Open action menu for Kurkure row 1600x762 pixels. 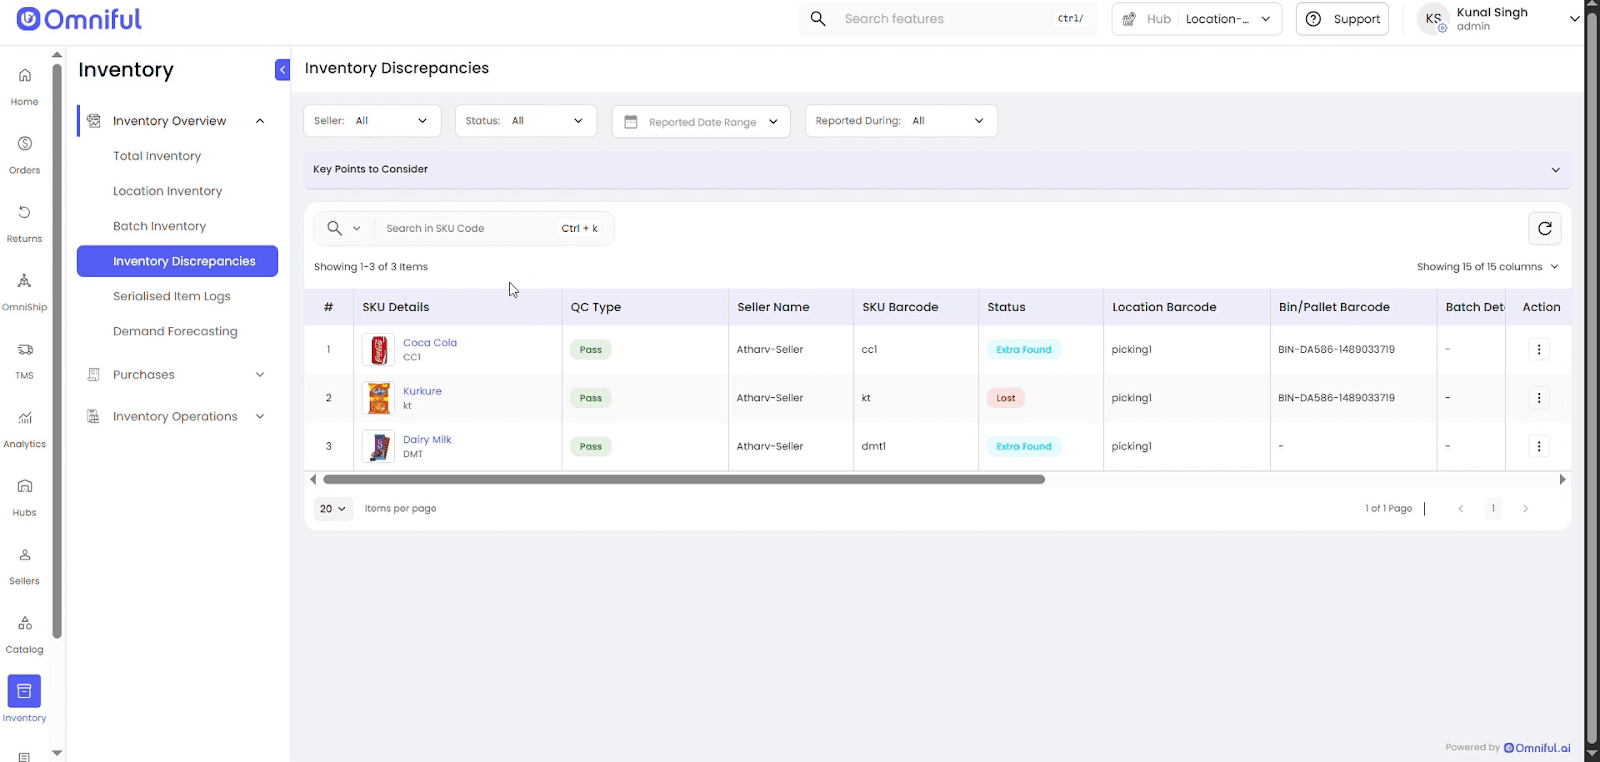[x=1538, y=398]
